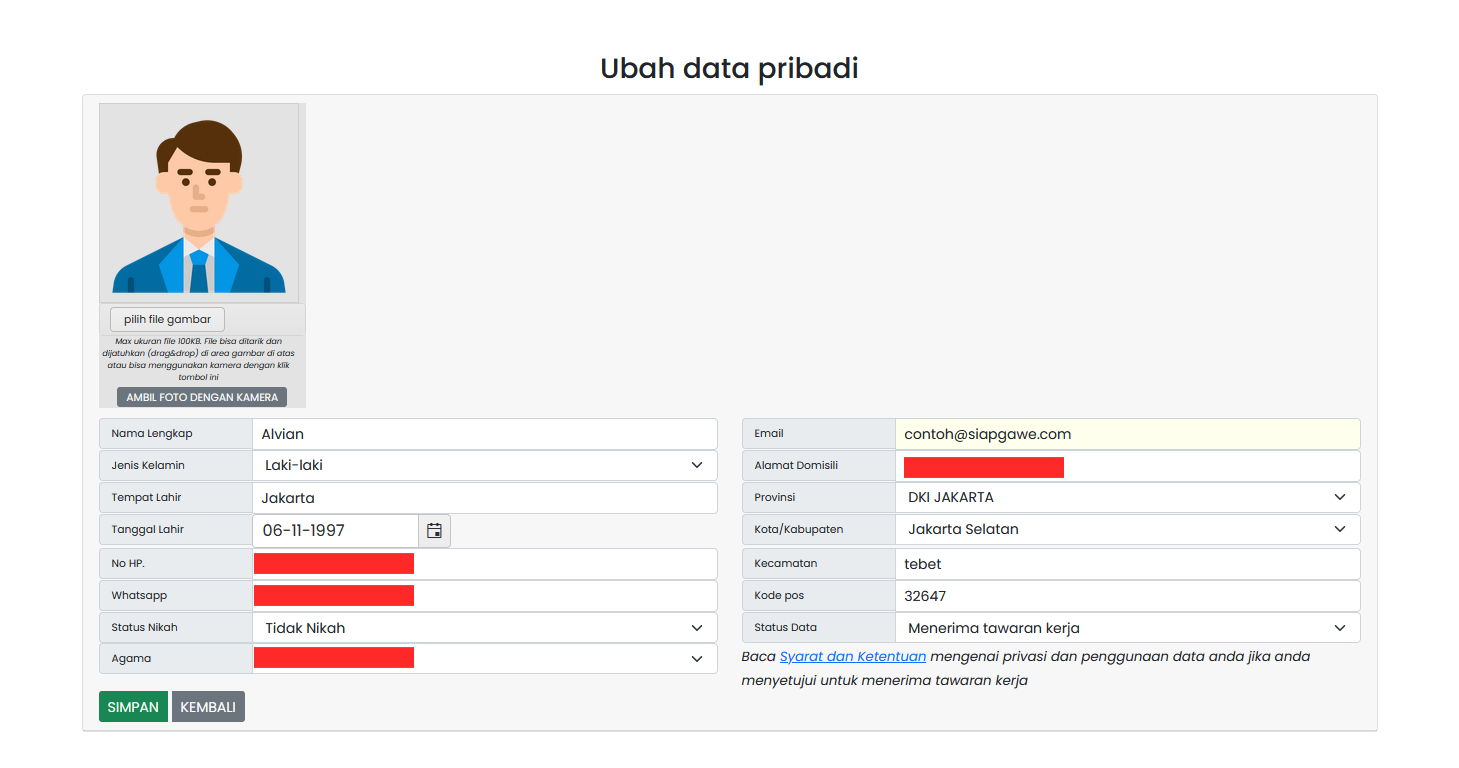Click AMBIL FOTO DENGAN KAMERA button
The image size is (1459, 768).
tap(202, 397)
